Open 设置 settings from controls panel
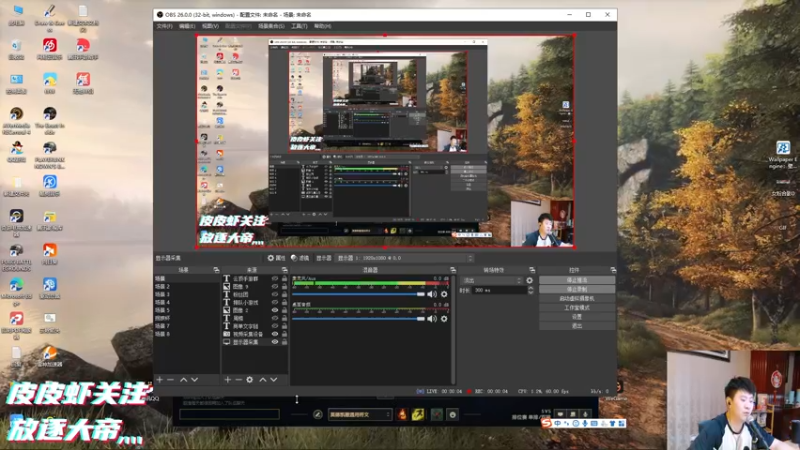Screen dimensions: 800x450 (577, 317)
